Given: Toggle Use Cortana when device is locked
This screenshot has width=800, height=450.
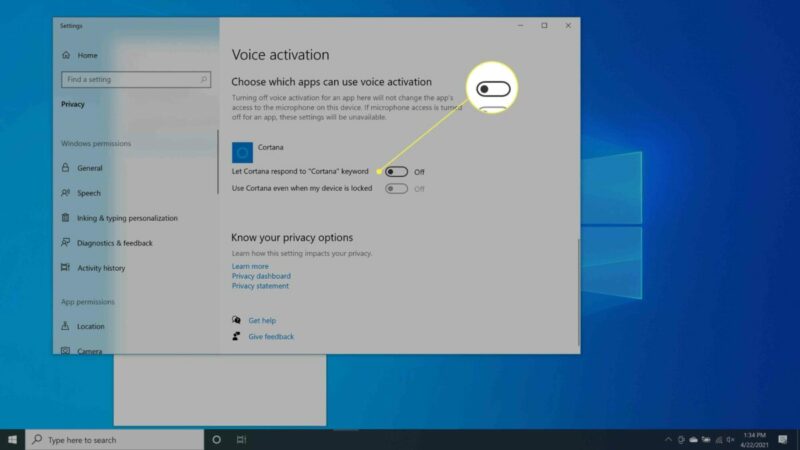Looking at the screenshot, I should click(x=396, y=188).
